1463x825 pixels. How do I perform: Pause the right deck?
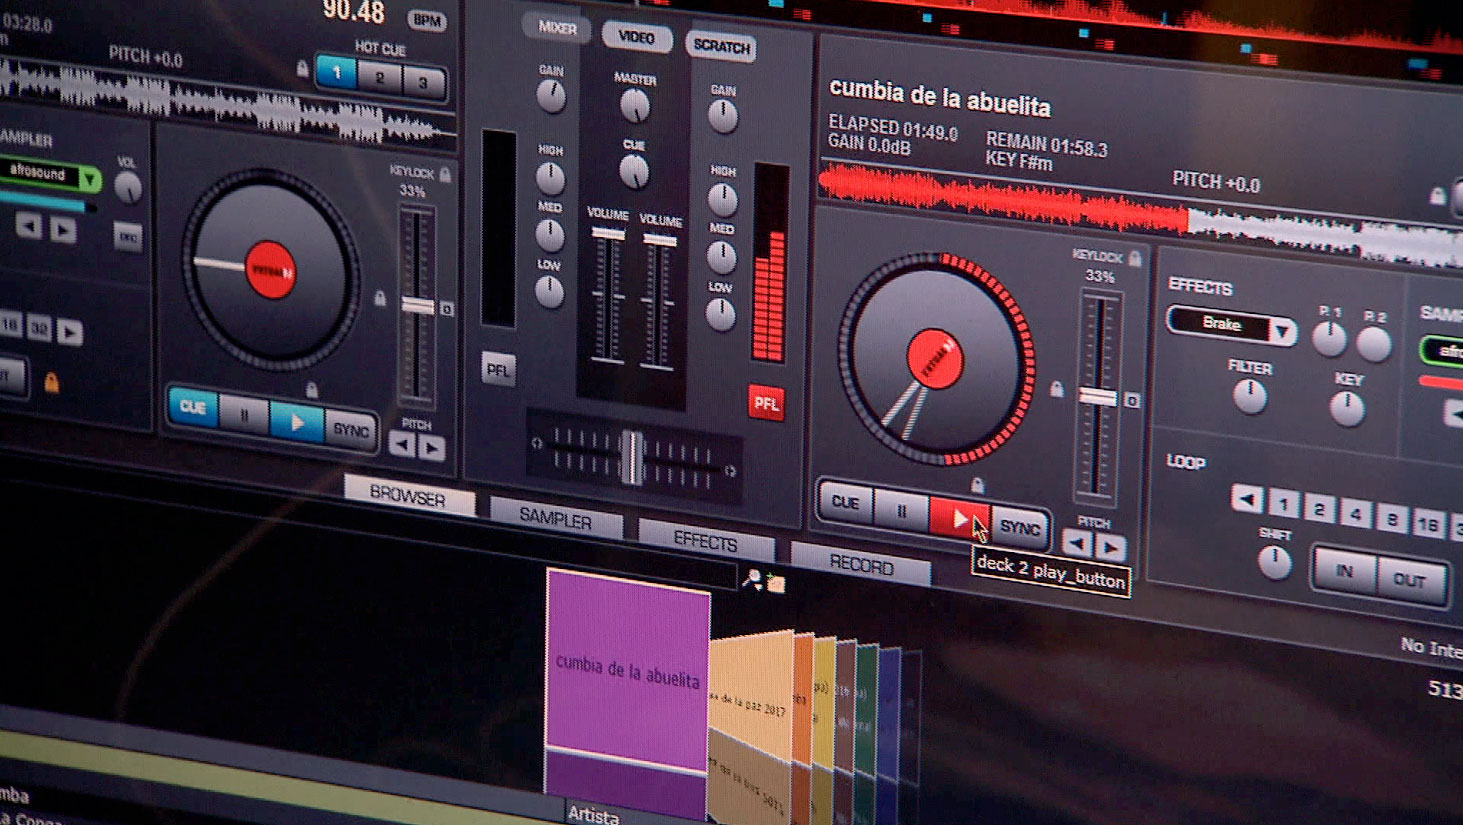[901, 510]
